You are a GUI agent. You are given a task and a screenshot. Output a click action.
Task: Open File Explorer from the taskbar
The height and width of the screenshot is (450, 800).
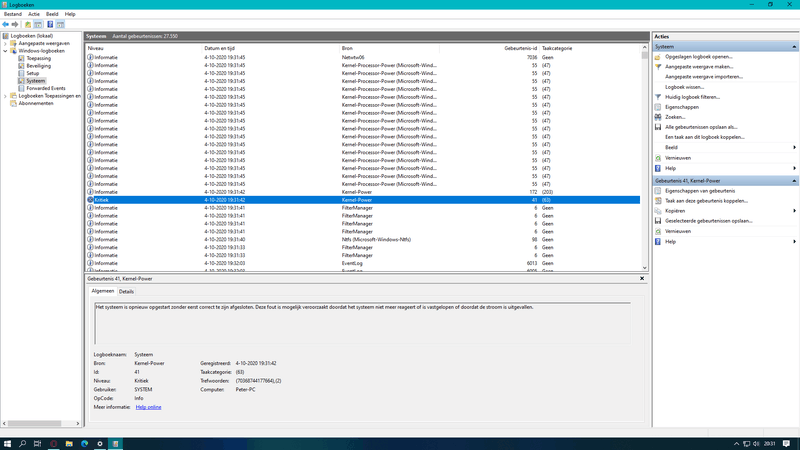click(x=69, y=444)
